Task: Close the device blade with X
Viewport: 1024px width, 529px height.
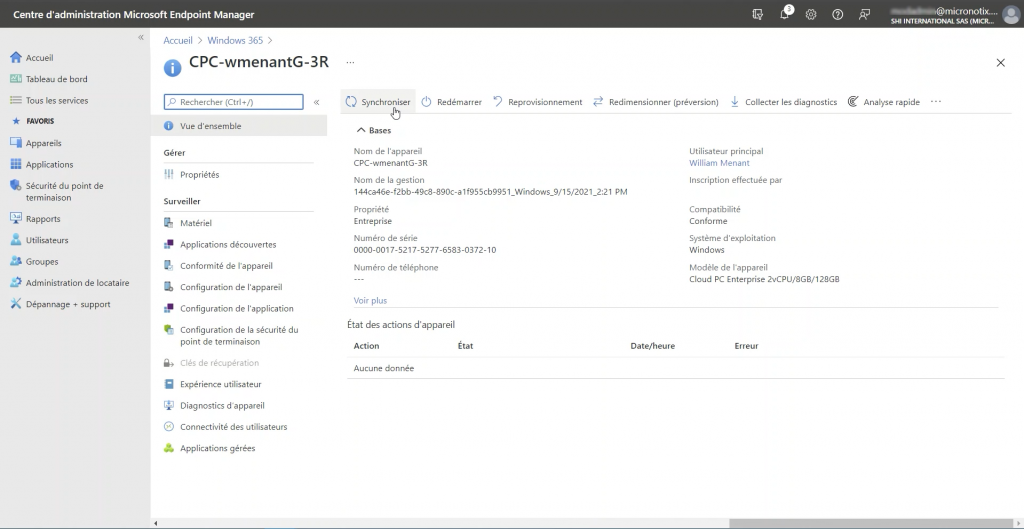Action: (x=1000, y=63)
